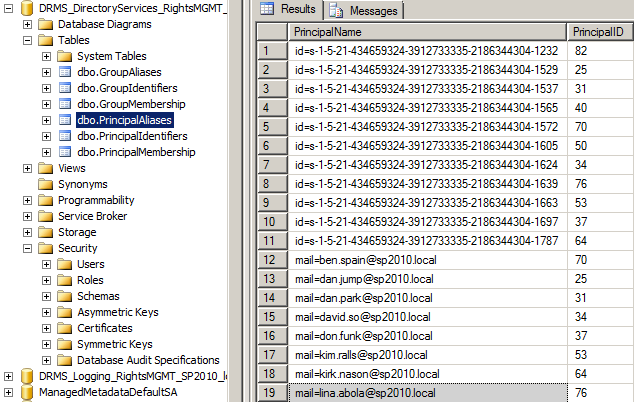Click the Asymmetric Keys folder icon

[66, 312]
